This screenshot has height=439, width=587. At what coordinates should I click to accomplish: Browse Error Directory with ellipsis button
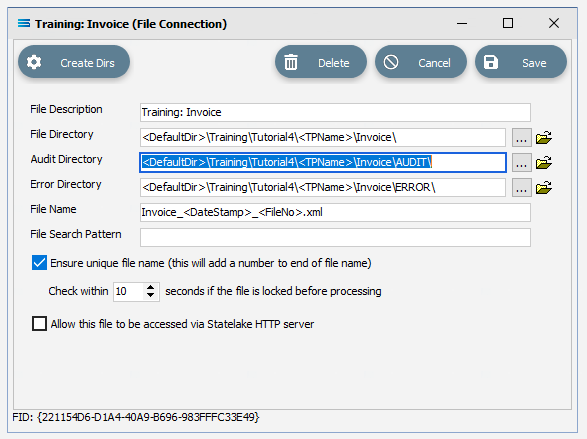click(x=521, y=187)
